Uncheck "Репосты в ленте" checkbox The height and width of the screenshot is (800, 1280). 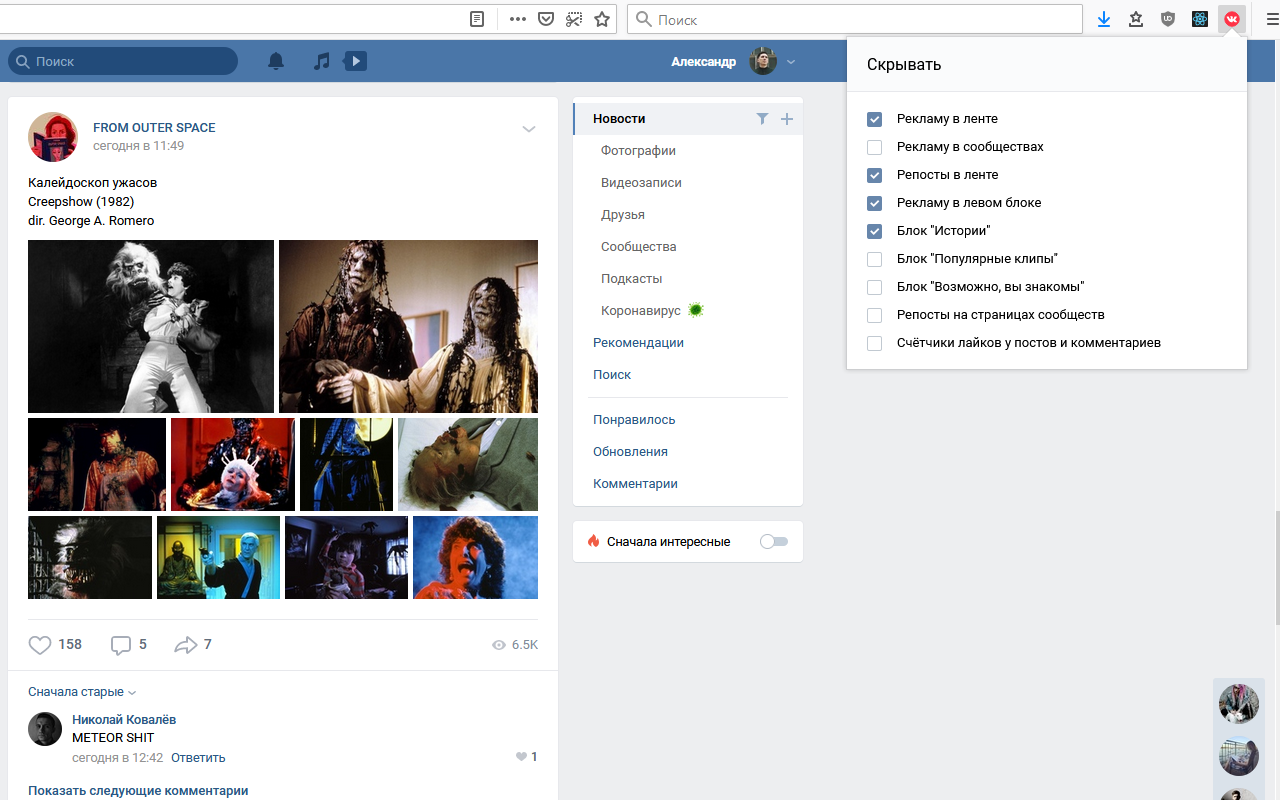click(875, 175)
